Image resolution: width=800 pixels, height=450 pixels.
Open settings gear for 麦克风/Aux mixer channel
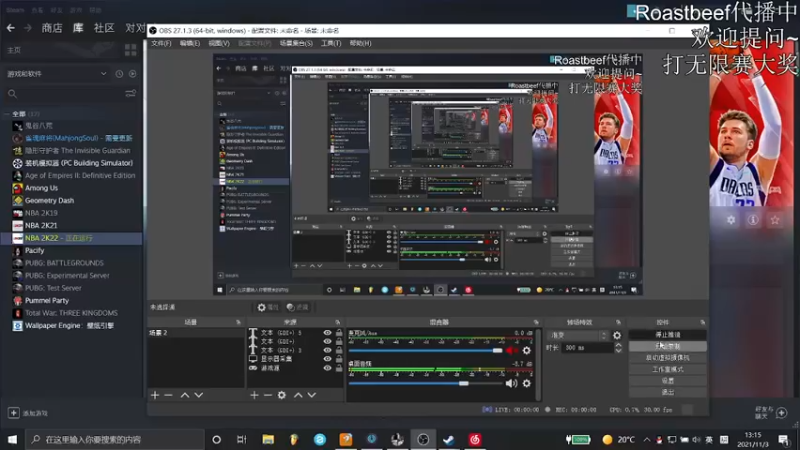(x=527, y=350)
